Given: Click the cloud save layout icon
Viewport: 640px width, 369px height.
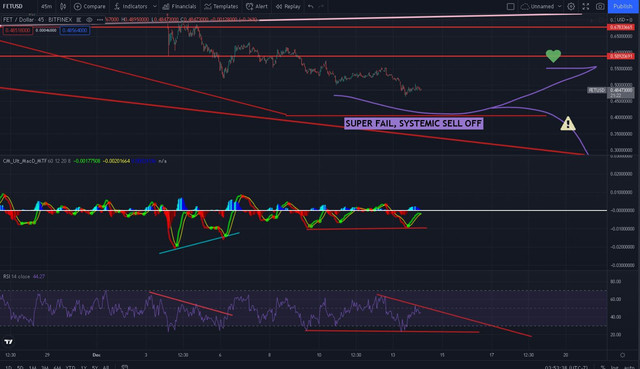Looking at the screenshot, I should [525, 6].
